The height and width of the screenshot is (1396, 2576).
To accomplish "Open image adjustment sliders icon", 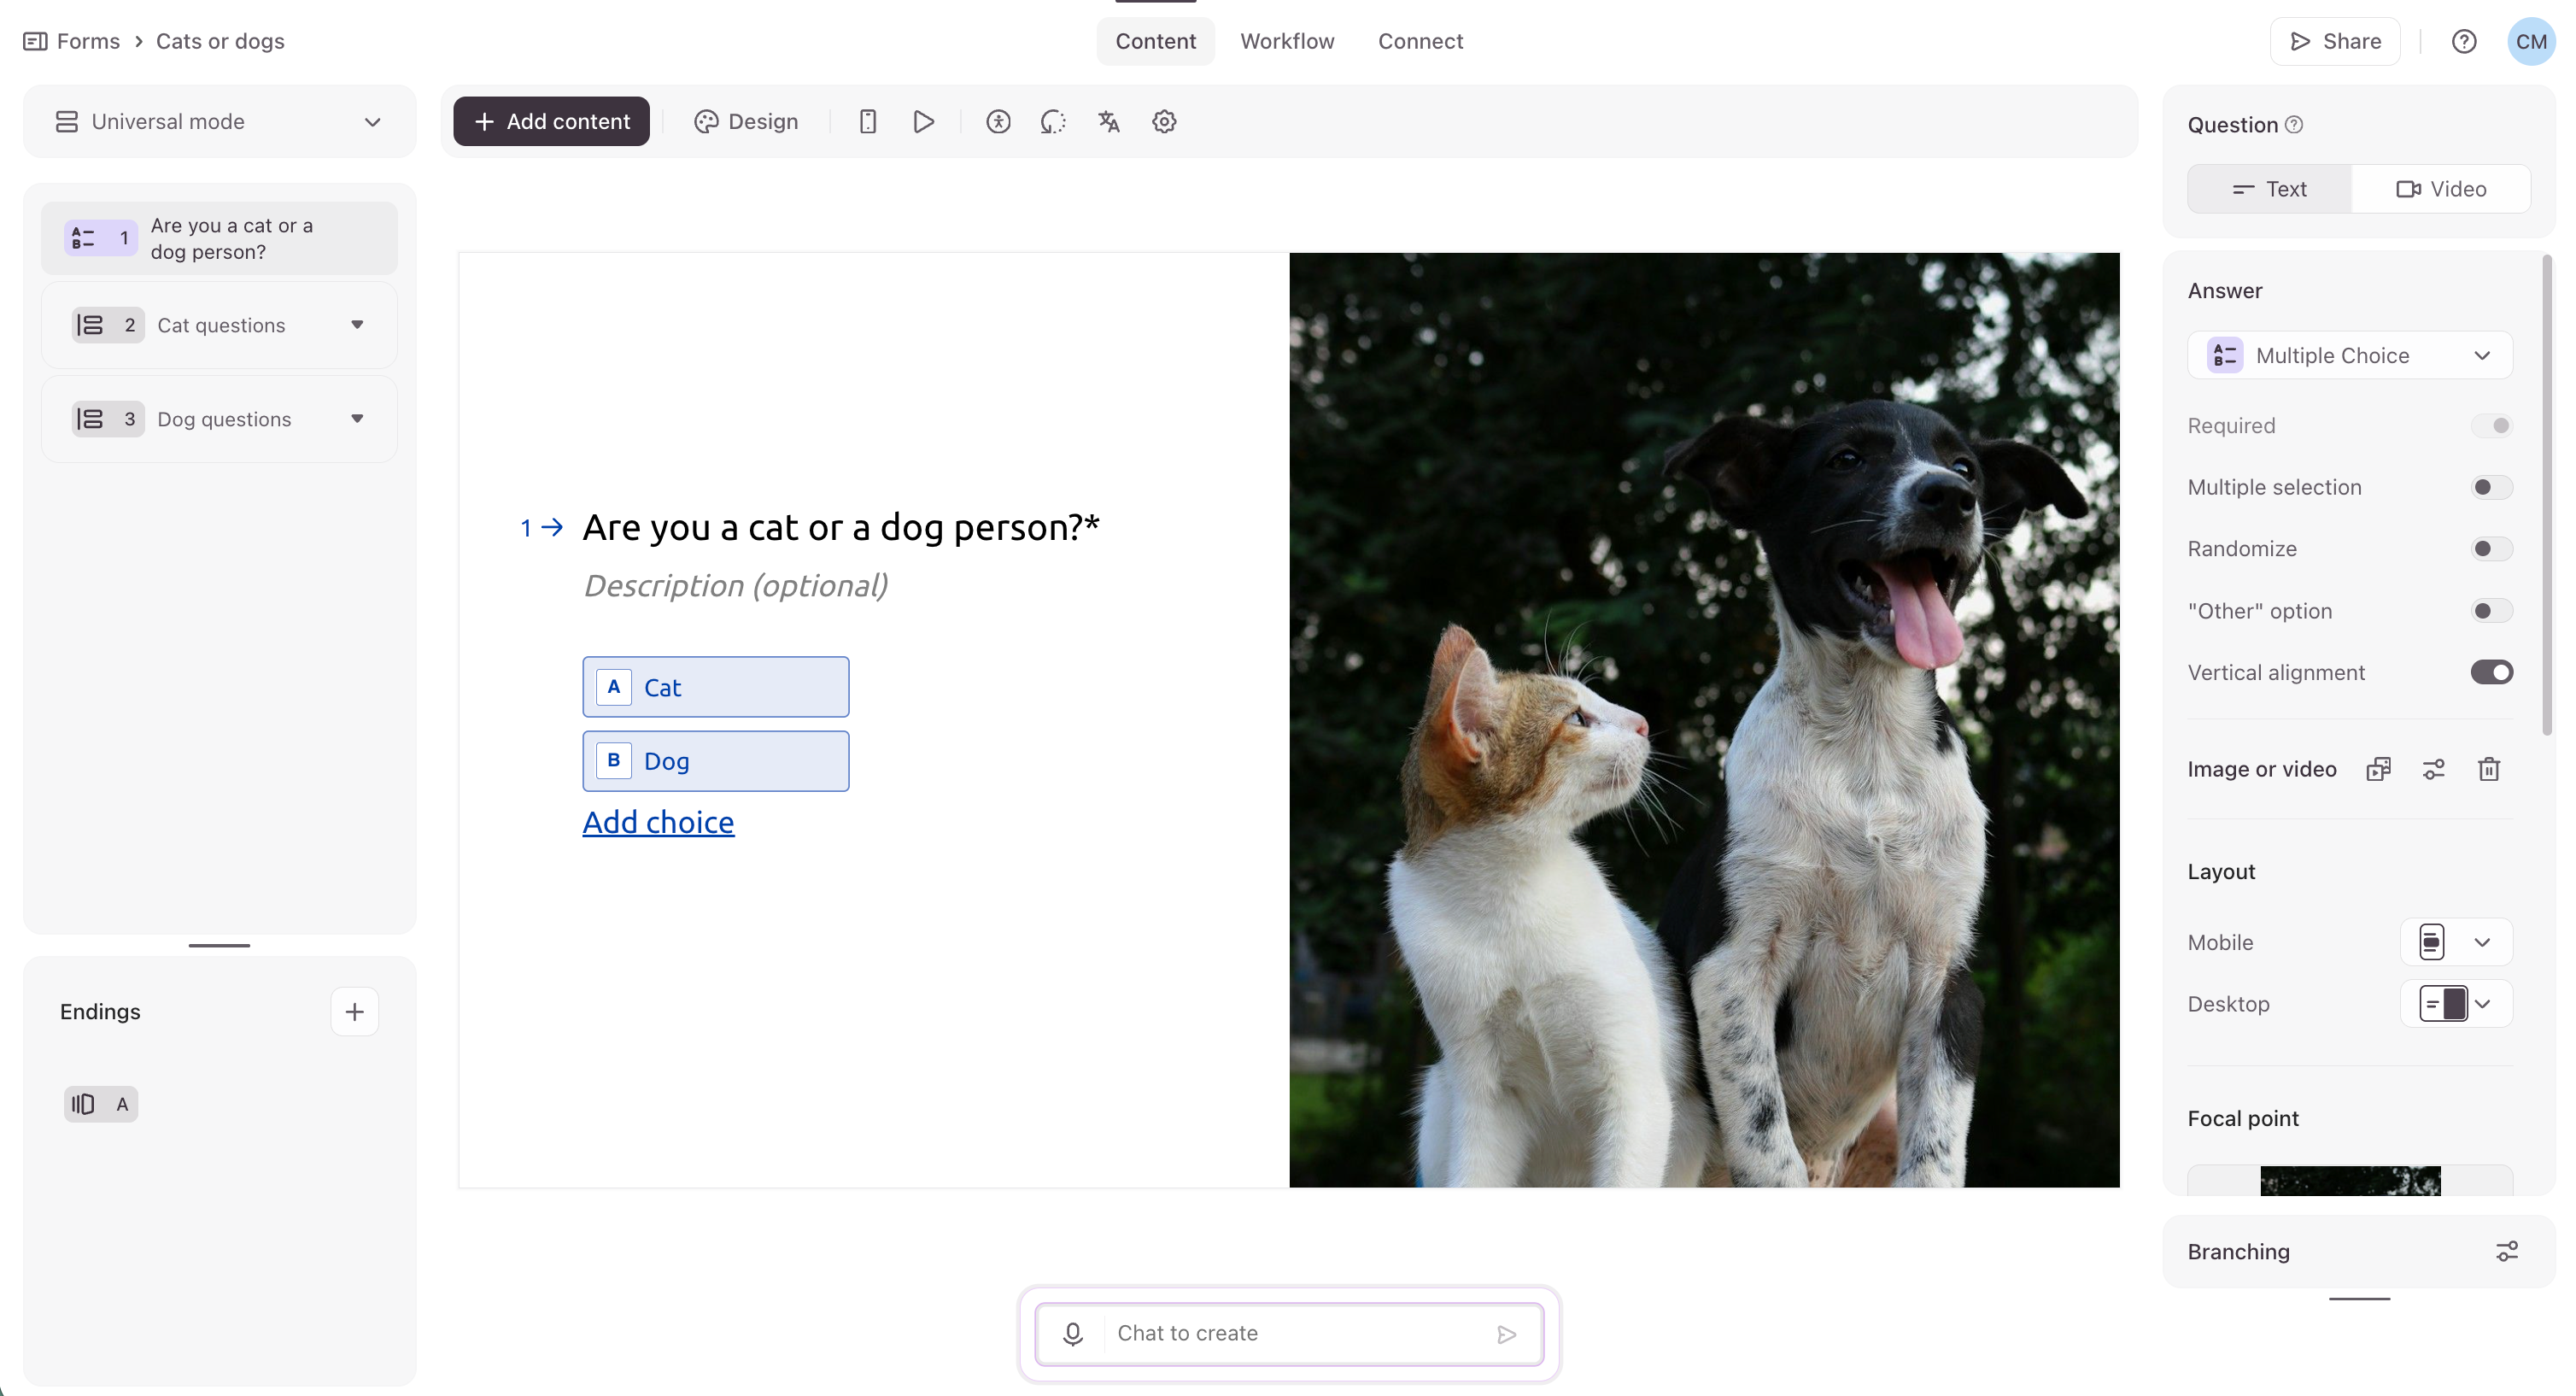I will (2433, 769).
